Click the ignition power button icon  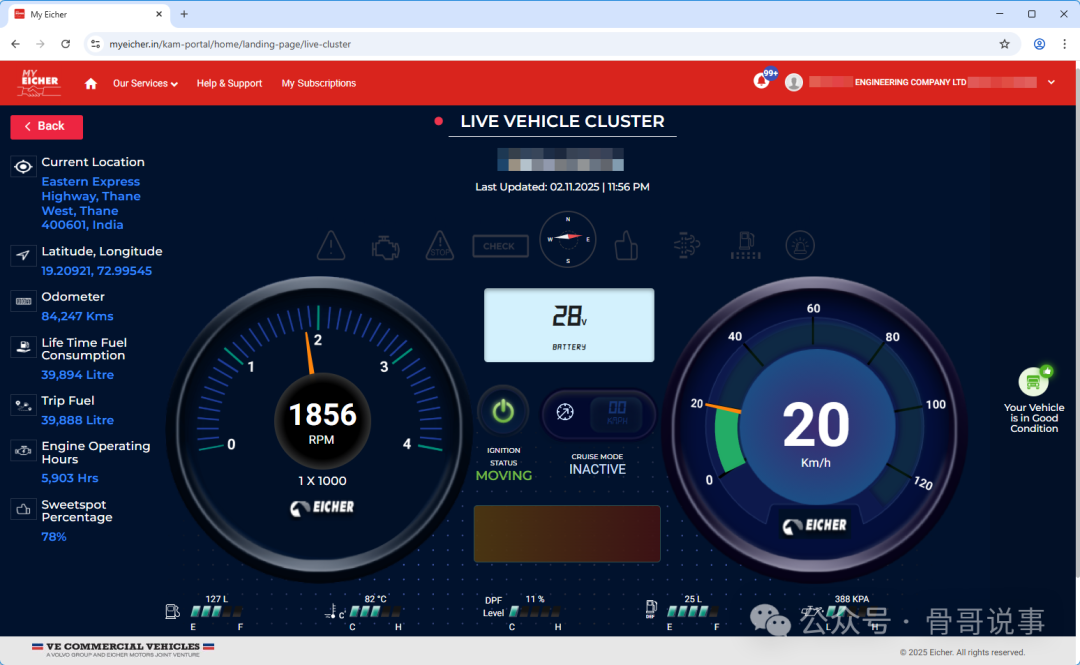pyautogui.click(x=503, y=411)
